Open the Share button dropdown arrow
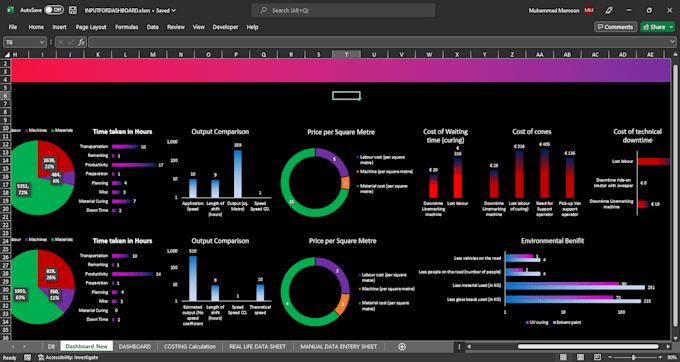680x362 pixels. point(671,27)
